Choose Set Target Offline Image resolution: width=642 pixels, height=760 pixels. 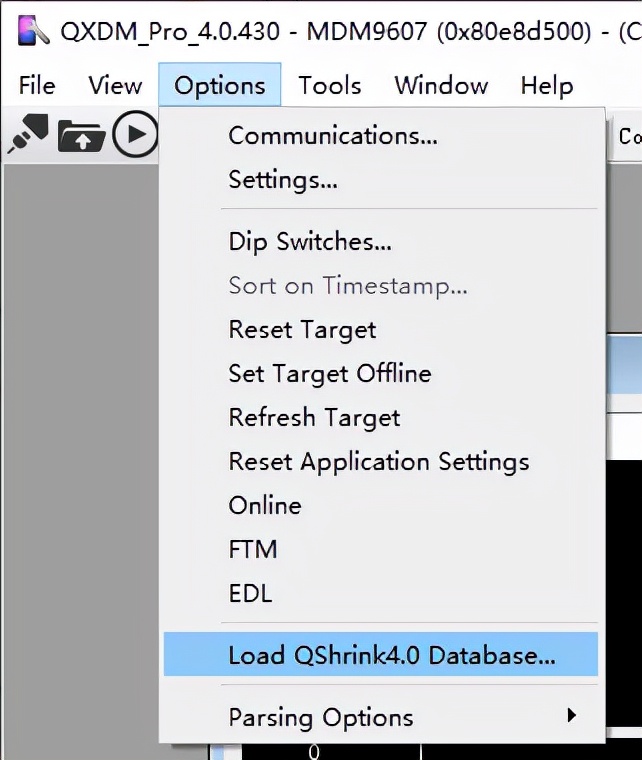point(380,374)
